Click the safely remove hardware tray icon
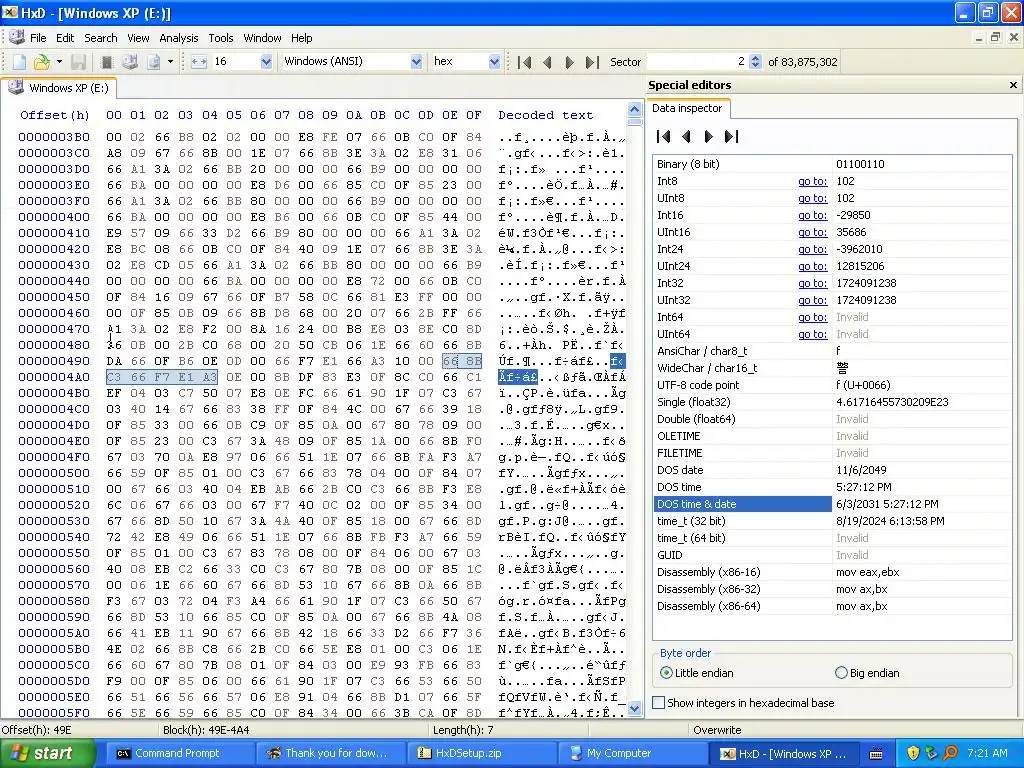The image size is (1024, 768). click(x=931, y=753)
